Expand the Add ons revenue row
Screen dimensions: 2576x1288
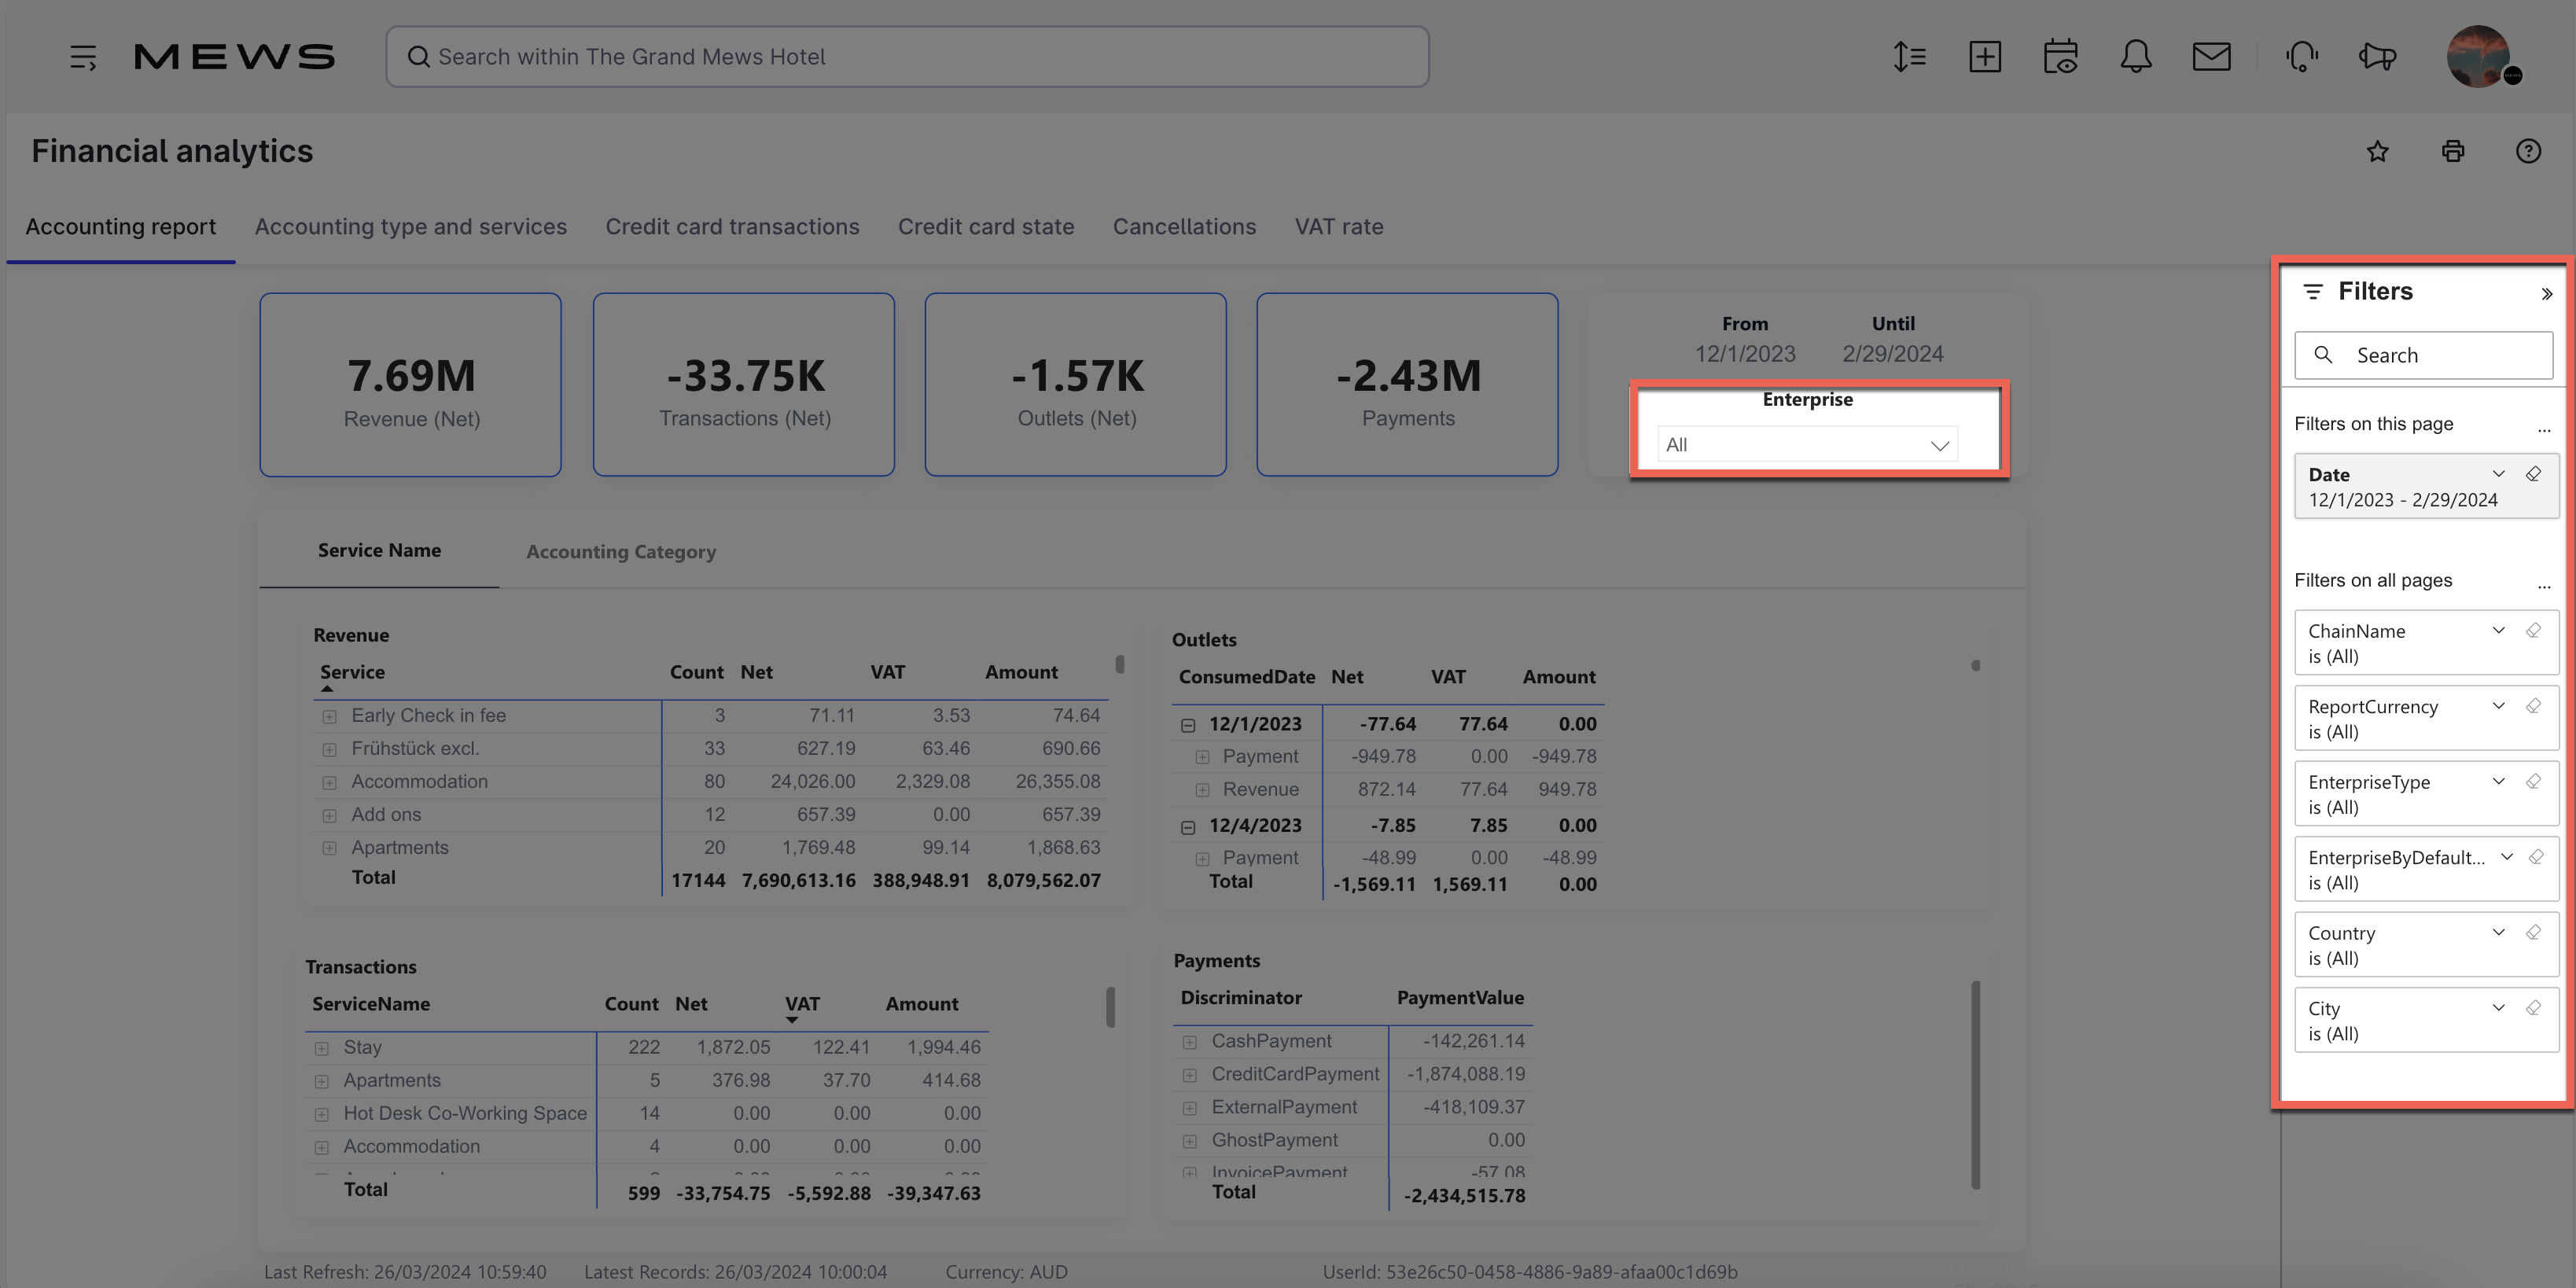(329, 815)
